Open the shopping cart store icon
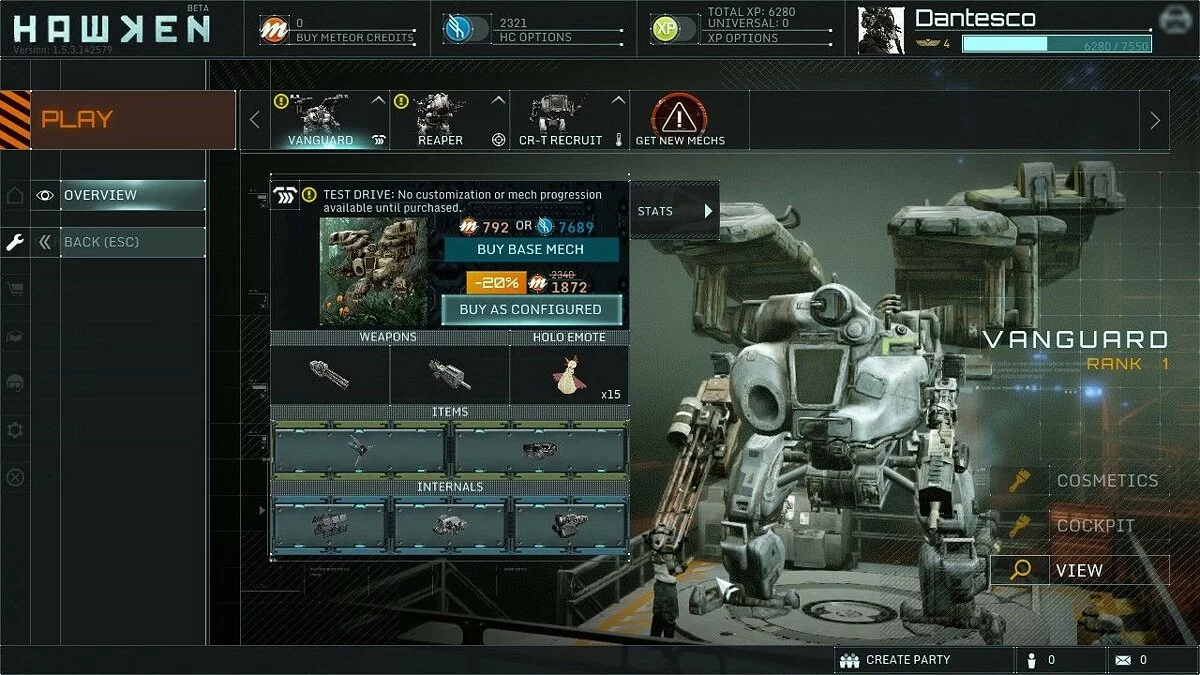The height and width of the screenshot is (675, 1200). tap(15, 290)
